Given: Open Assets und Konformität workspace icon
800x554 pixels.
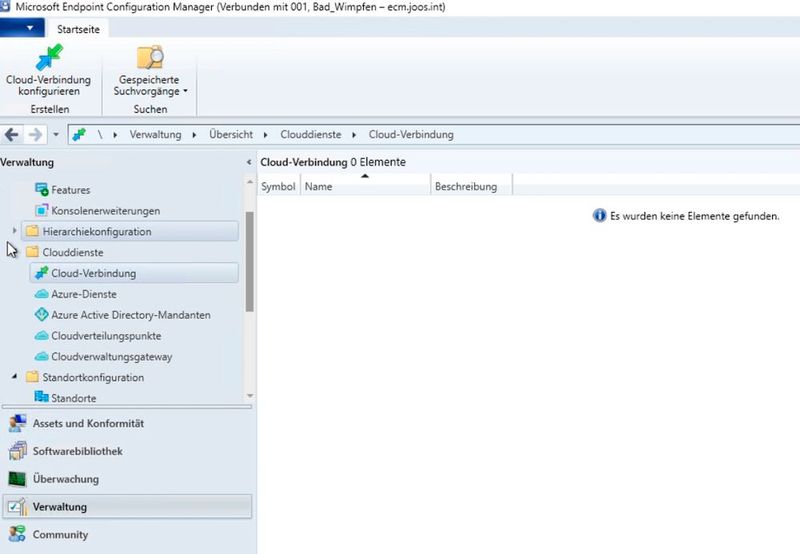Looking at the screenshot, I should pos(17,423).
